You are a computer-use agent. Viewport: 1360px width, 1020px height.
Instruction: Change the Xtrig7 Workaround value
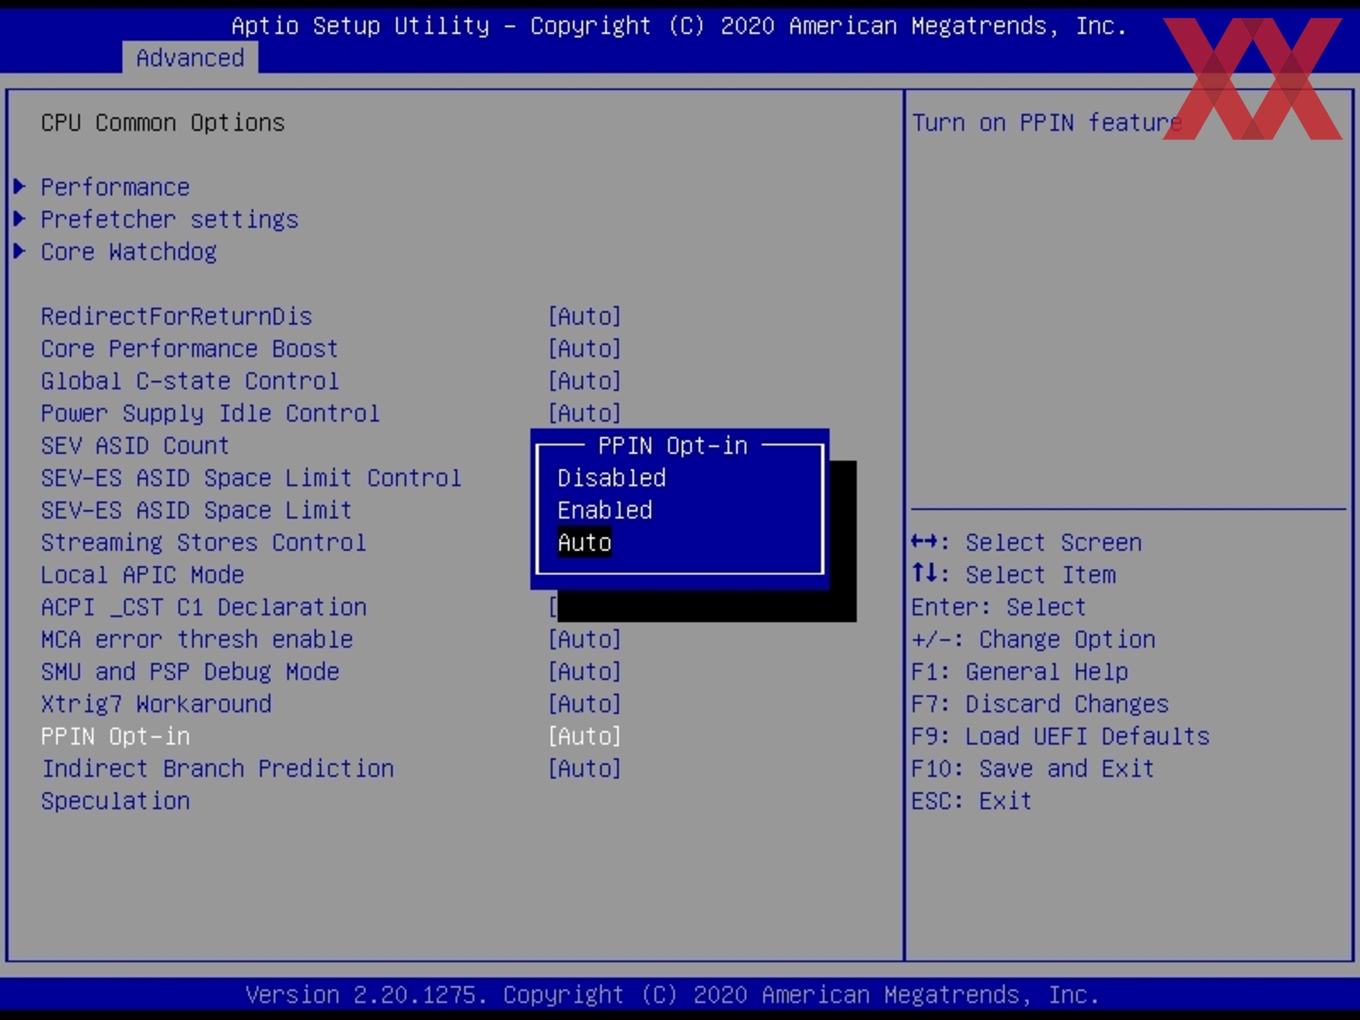584,704
